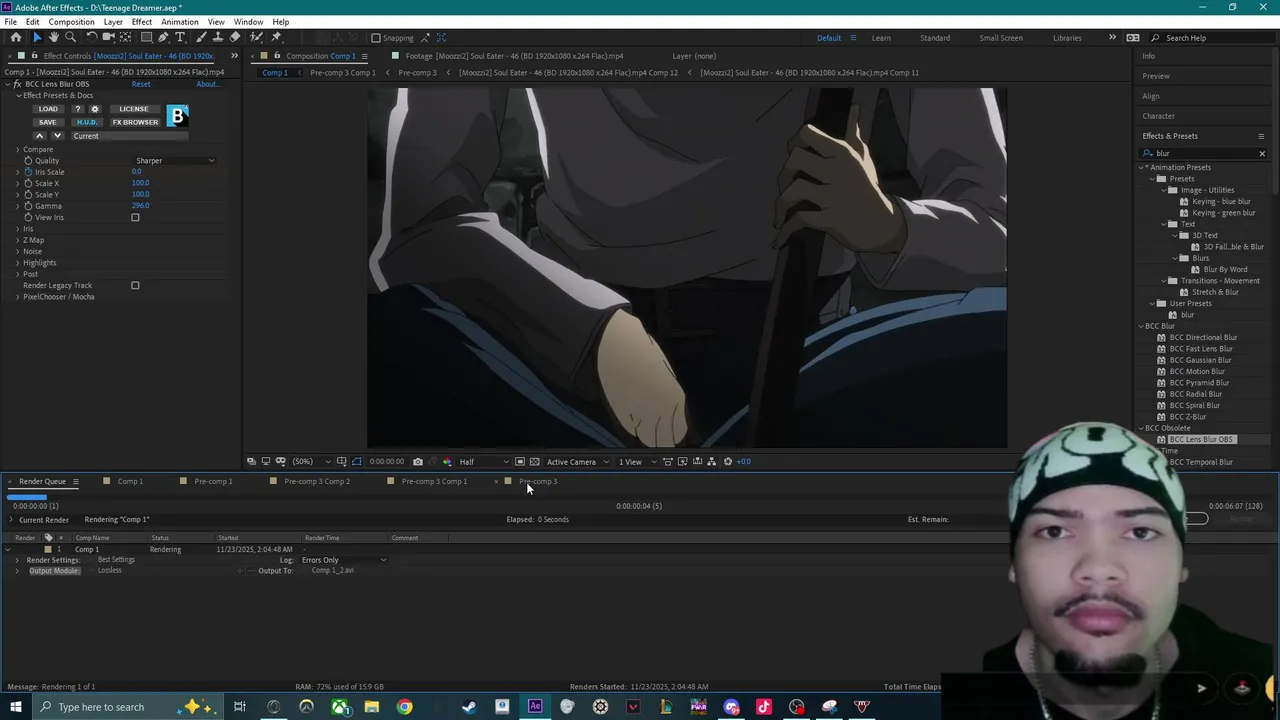This screenshot has width=1280, height=720.
Task: Expand the Compare property group
Action: click(17, 149)
